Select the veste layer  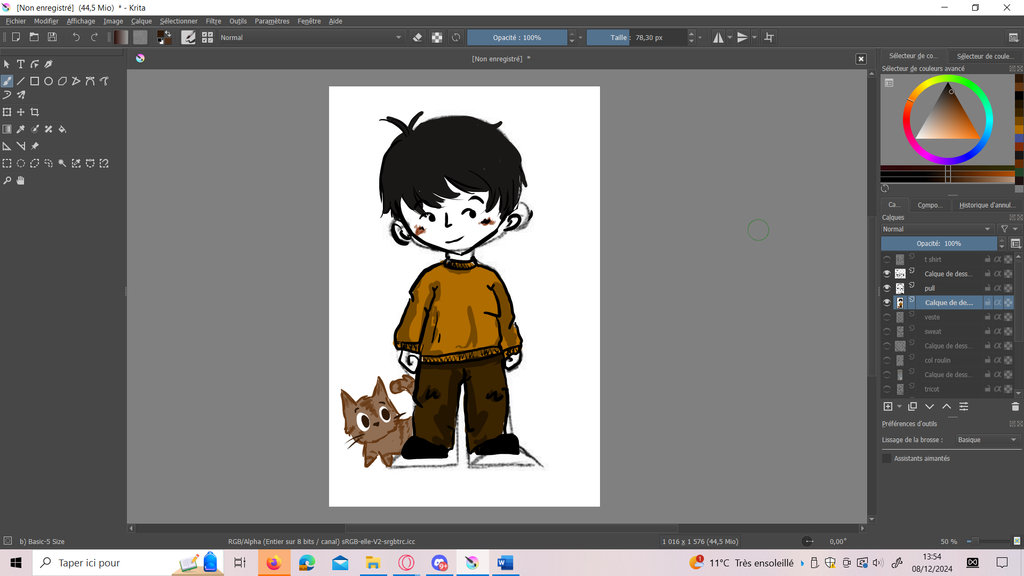click(x=932, y=317)
